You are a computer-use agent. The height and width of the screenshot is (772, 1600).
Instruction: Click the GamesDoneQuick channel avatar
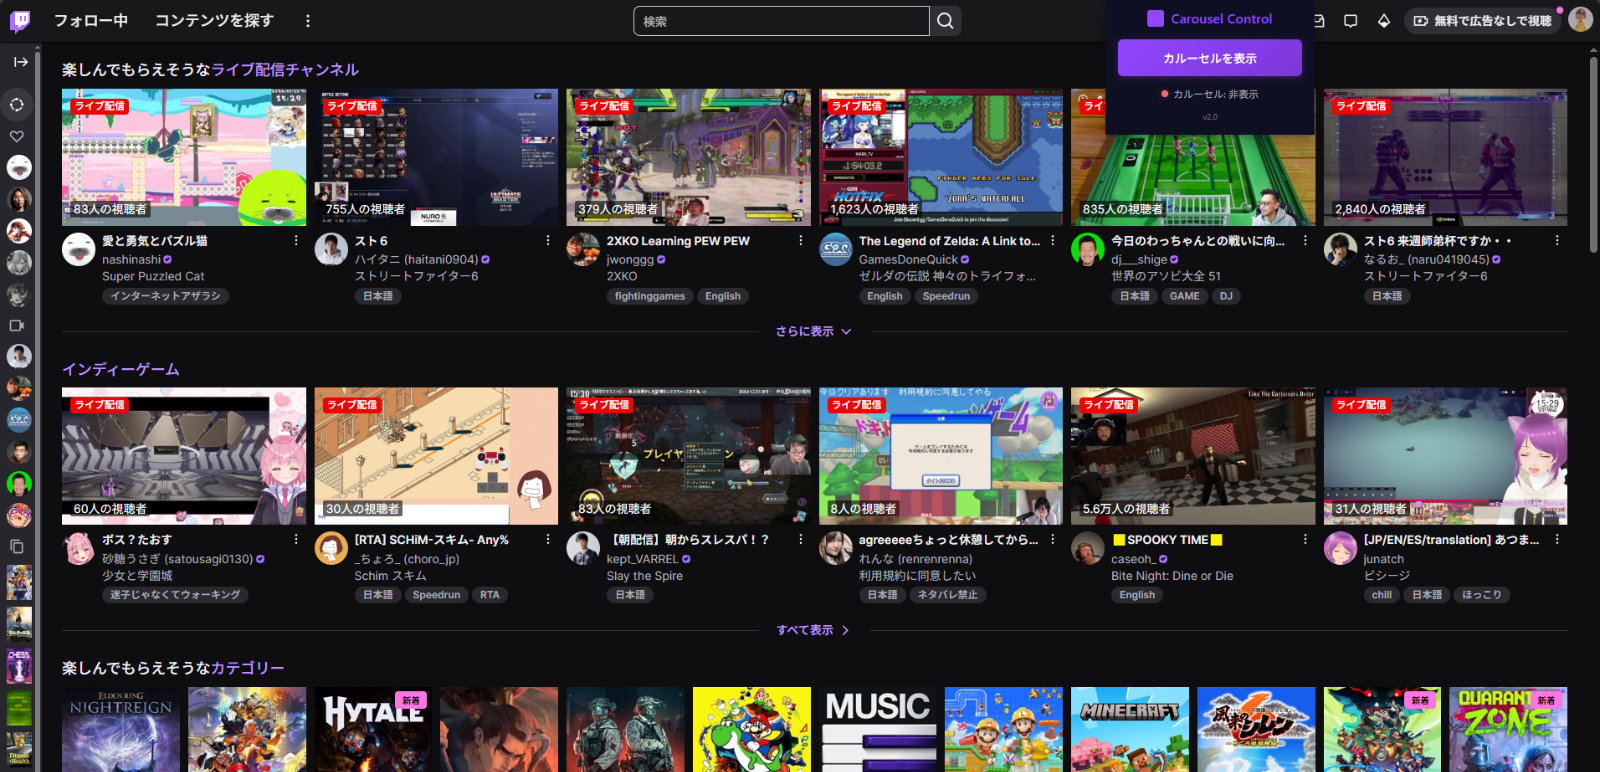(835, 249)
